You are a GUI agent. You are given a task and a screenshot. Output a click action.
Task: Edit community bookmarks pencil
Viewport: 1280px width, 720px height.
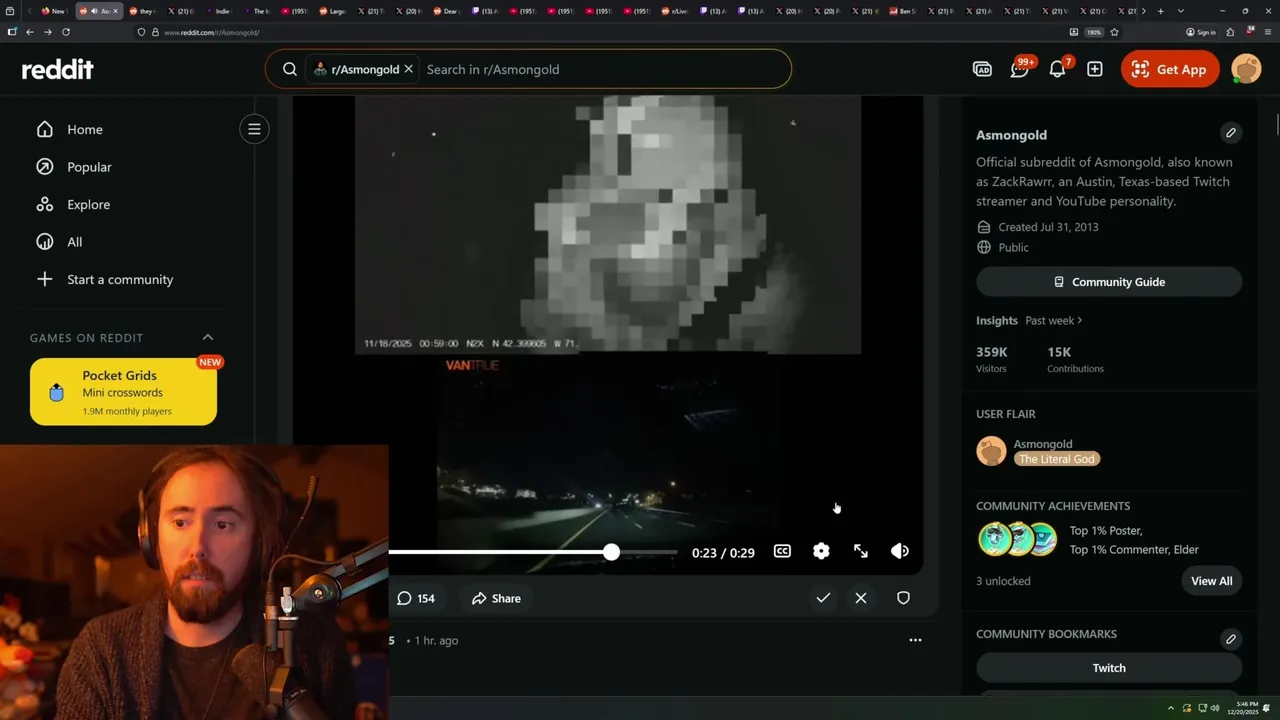pyautogui.click(x=1231, y=638)
